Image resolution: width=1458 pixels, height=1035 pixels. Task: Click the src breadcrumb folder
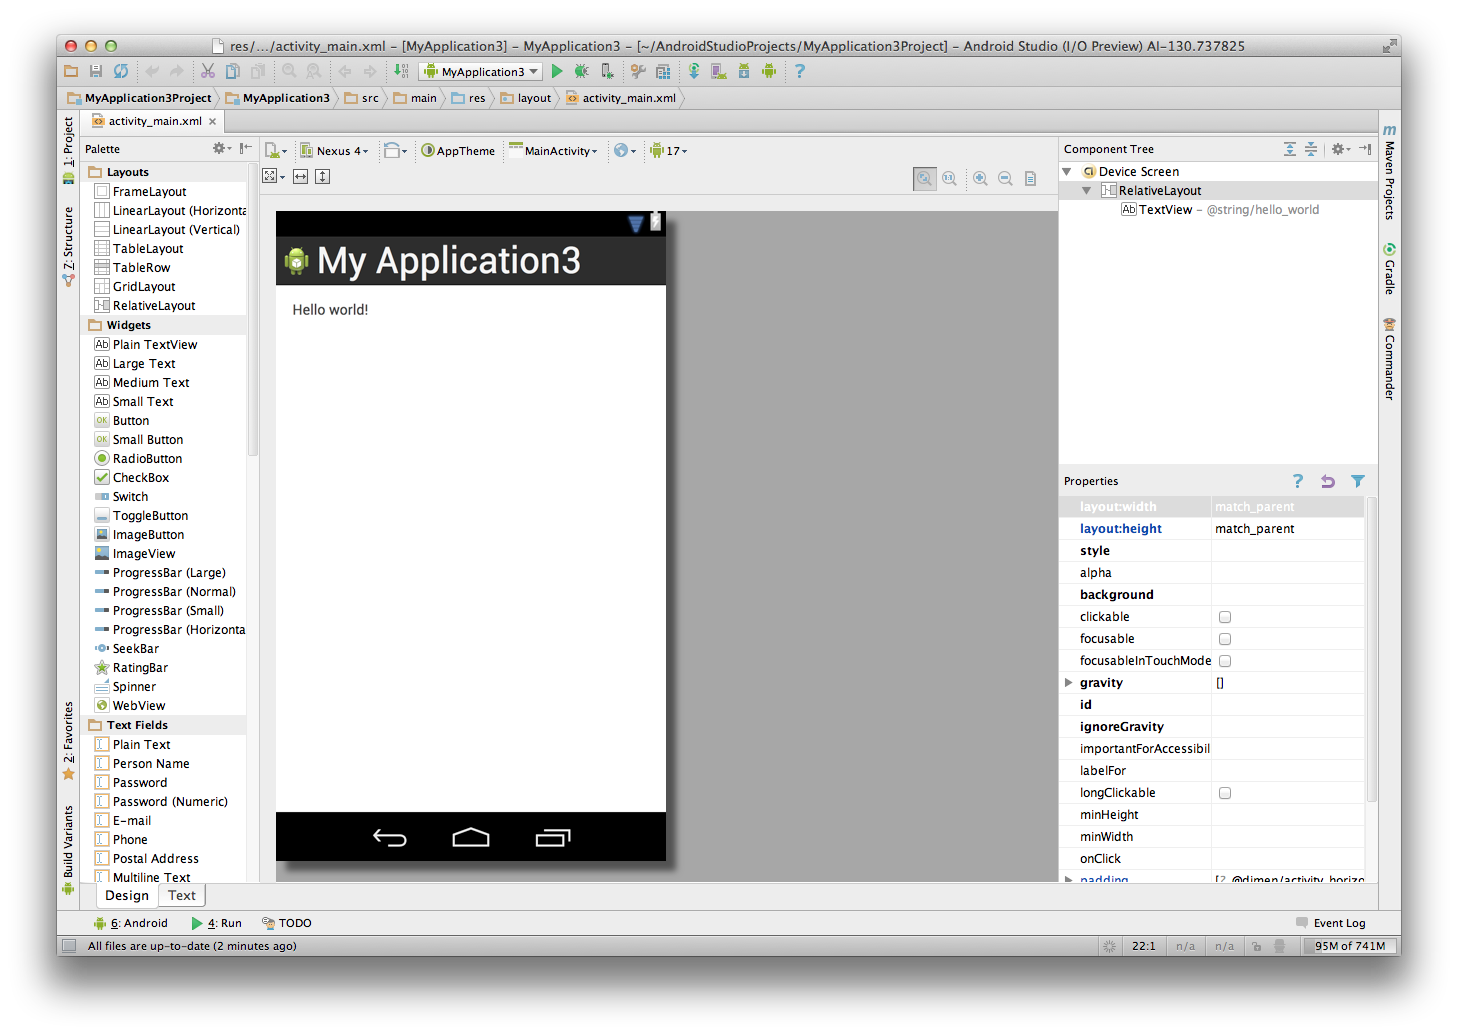pos(362,98)
